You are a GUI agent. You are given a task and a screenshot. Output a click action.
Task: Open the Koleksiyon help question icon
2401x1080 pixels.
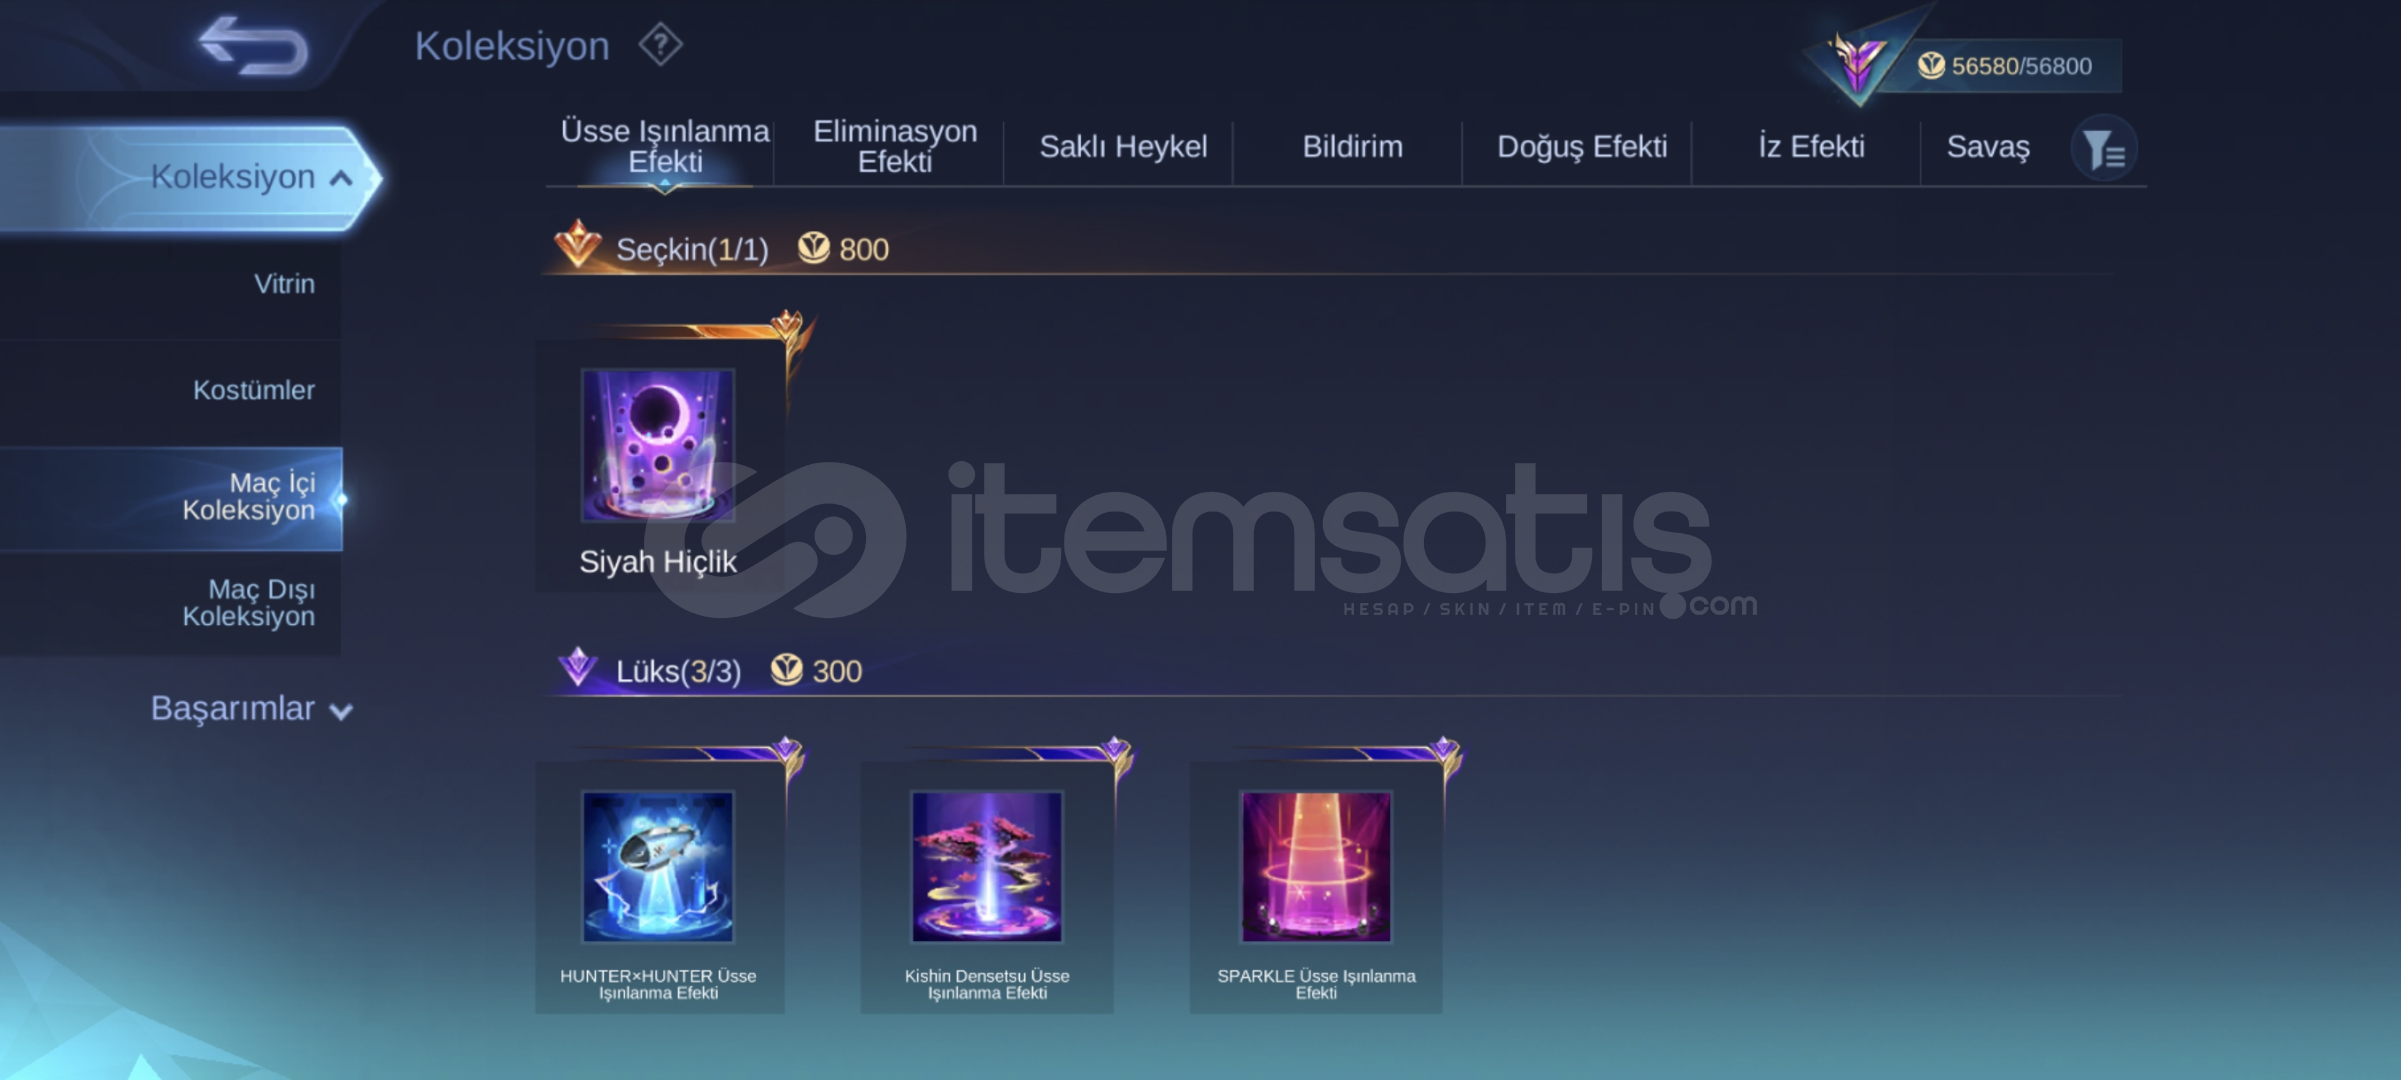pyautogui.click(x=660, y=45)
